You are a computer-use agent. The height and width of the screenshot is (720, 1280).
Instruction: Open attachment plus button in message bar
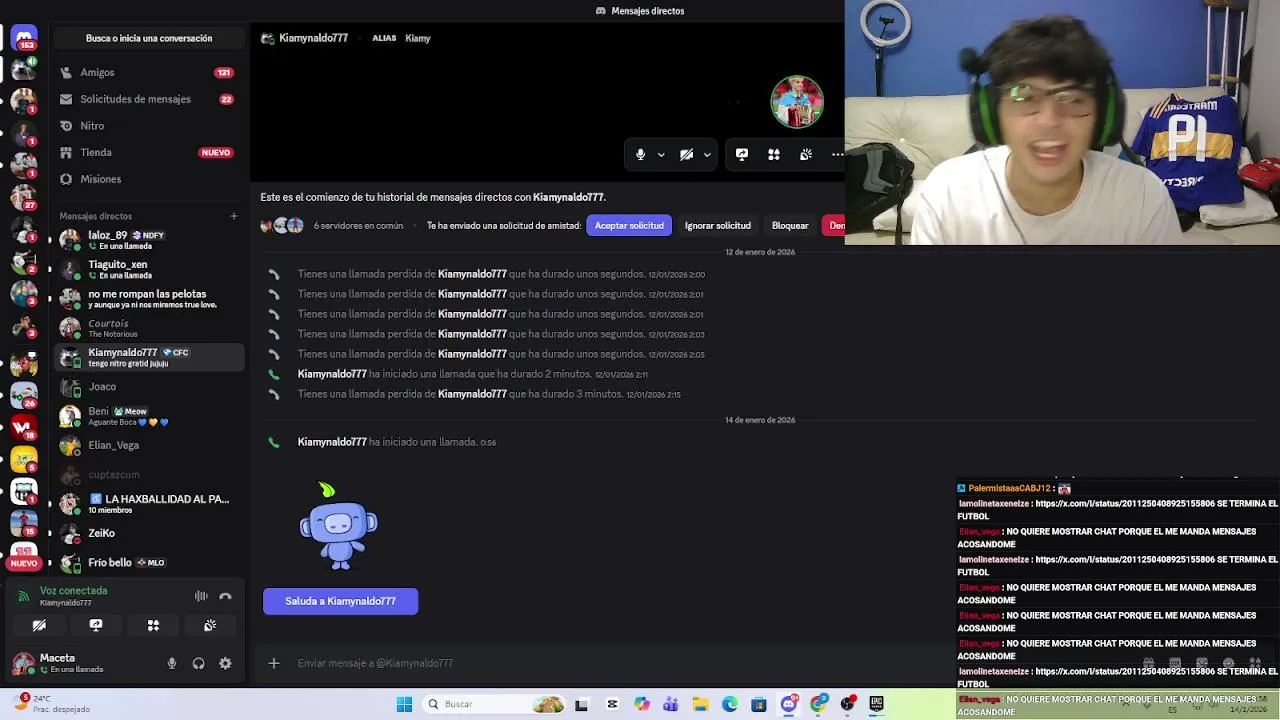pyautogui.click(x=274, y=663)
